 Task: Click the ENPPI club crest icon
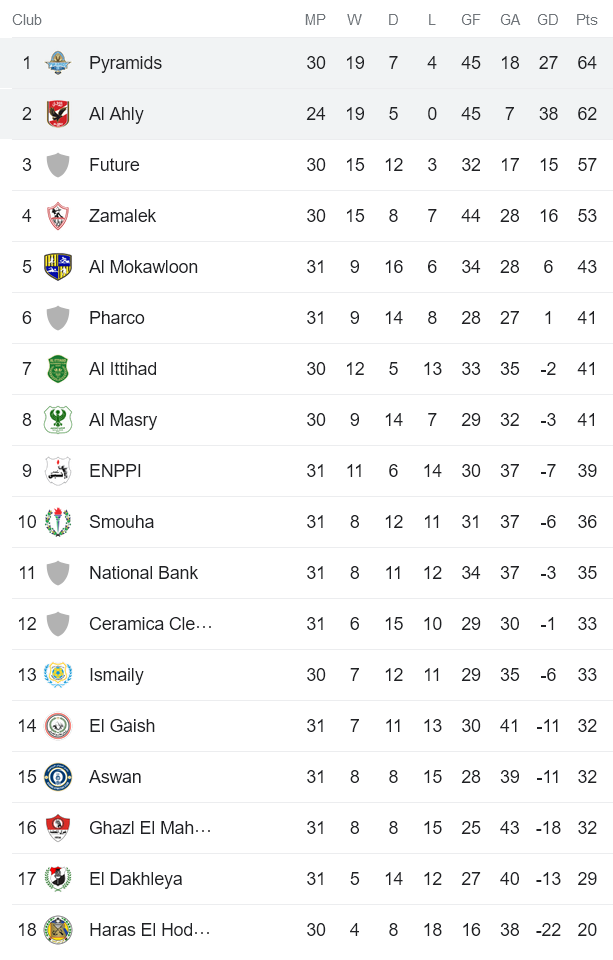[x=58, y=471]
